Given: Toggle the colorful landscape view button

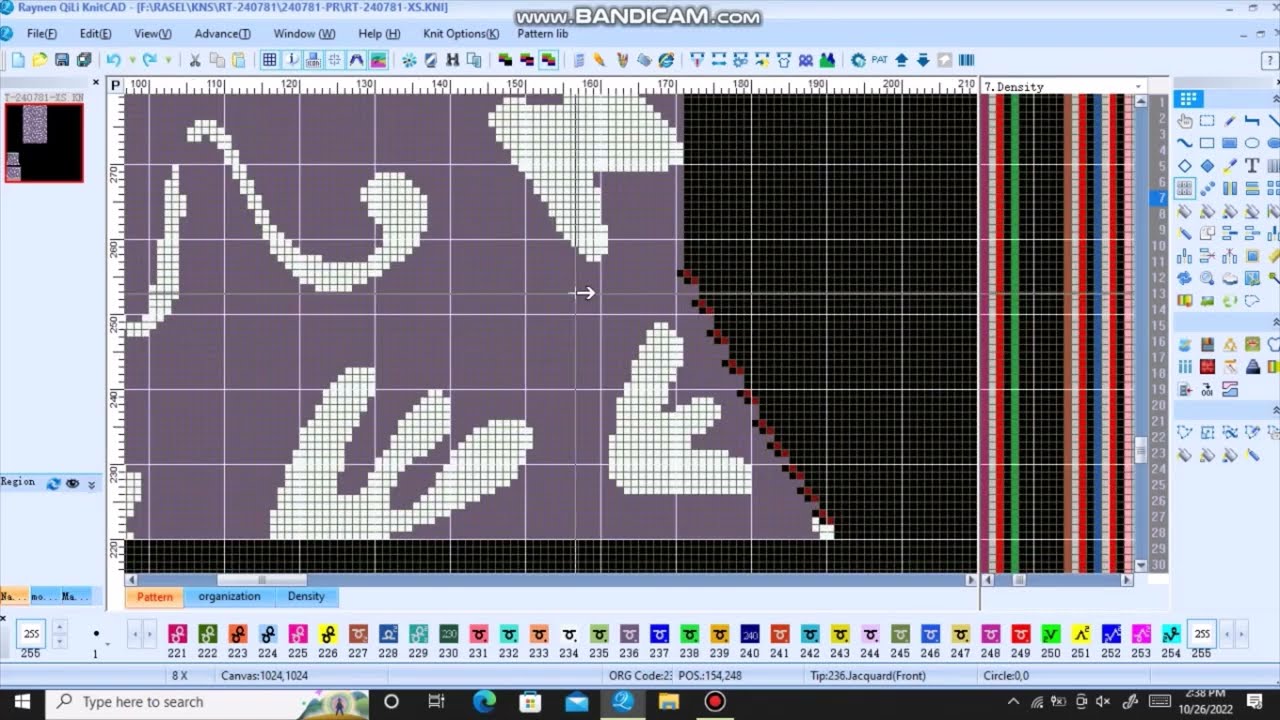Looking at the screenshot, I should [x=379, y=60].
